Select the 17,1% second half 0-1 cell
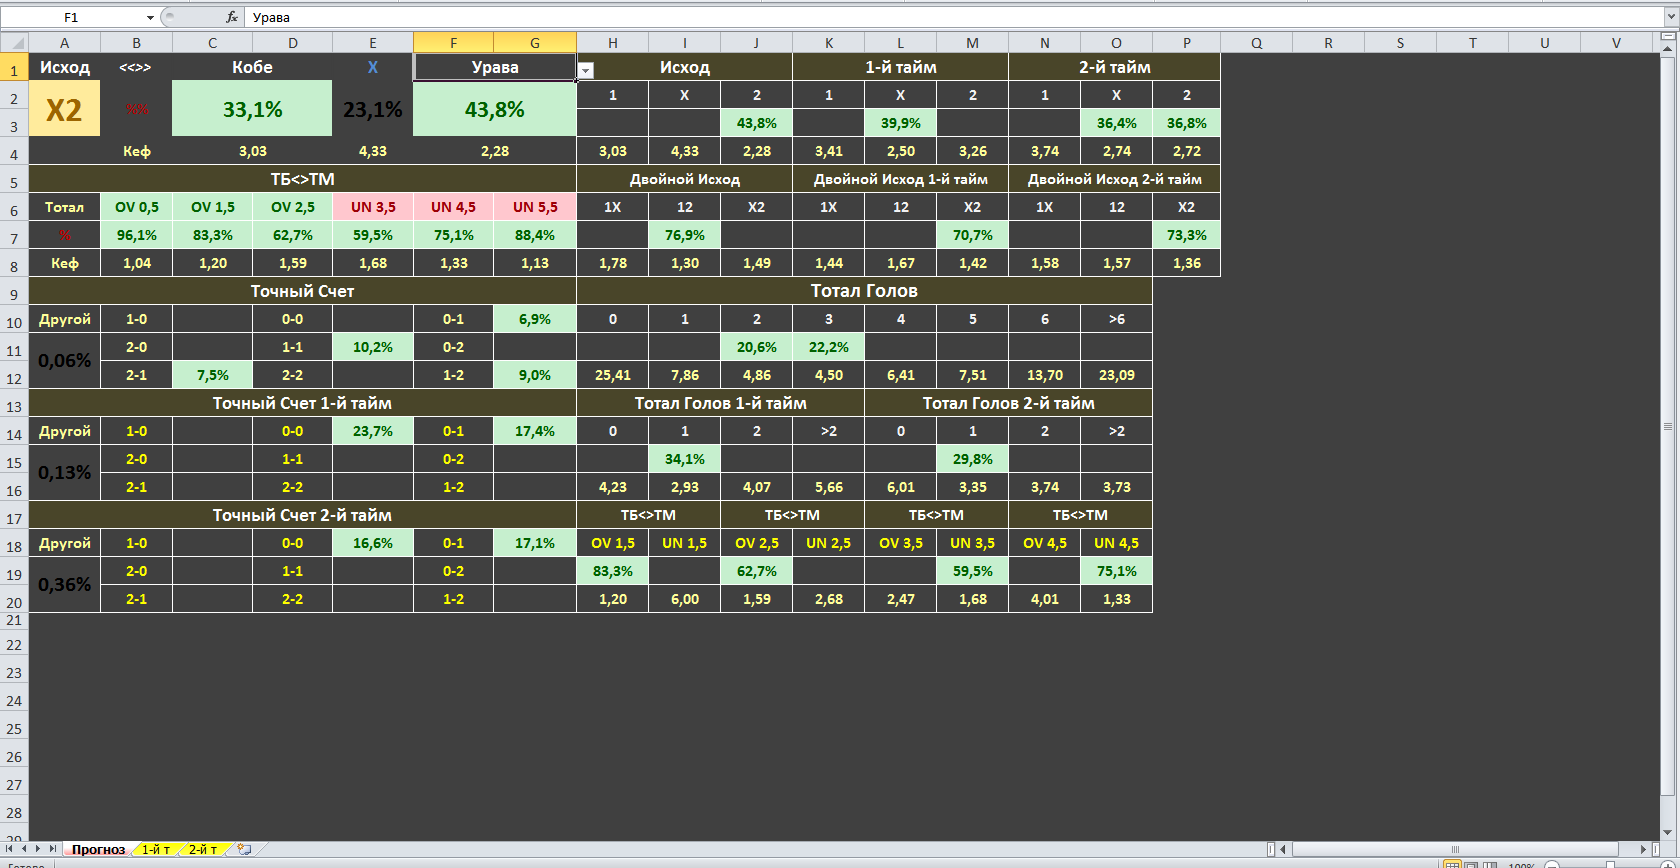 (x=535, y=543)
